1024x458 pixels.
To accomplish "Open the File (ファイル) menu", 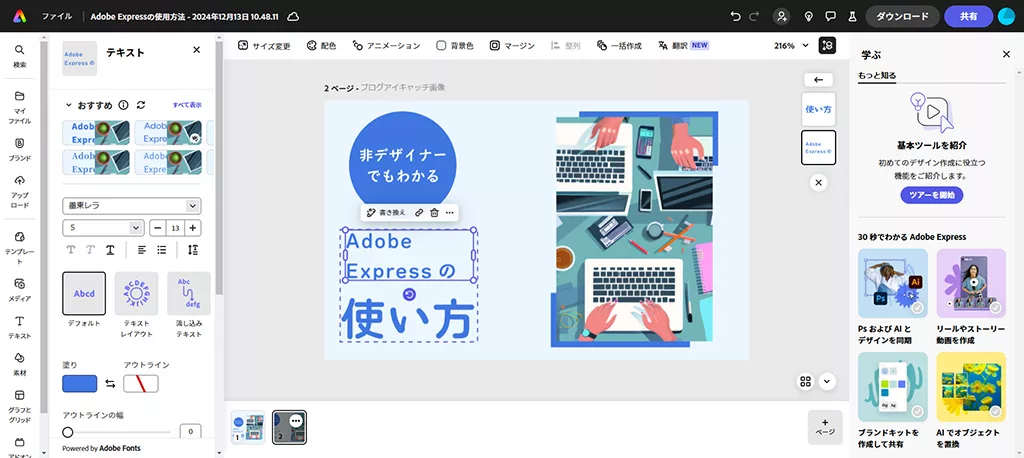I will pyautogui.click(x=57, y=16).
